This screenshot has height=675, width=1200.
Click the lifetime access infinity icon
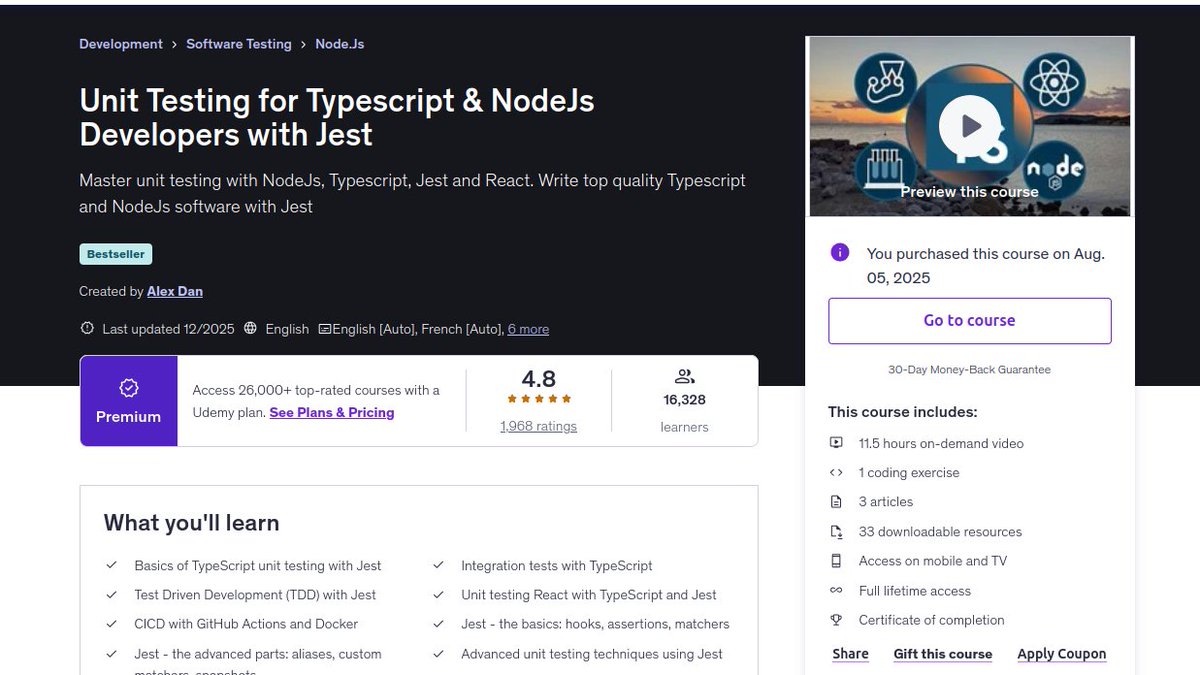[x=836, y=591]
